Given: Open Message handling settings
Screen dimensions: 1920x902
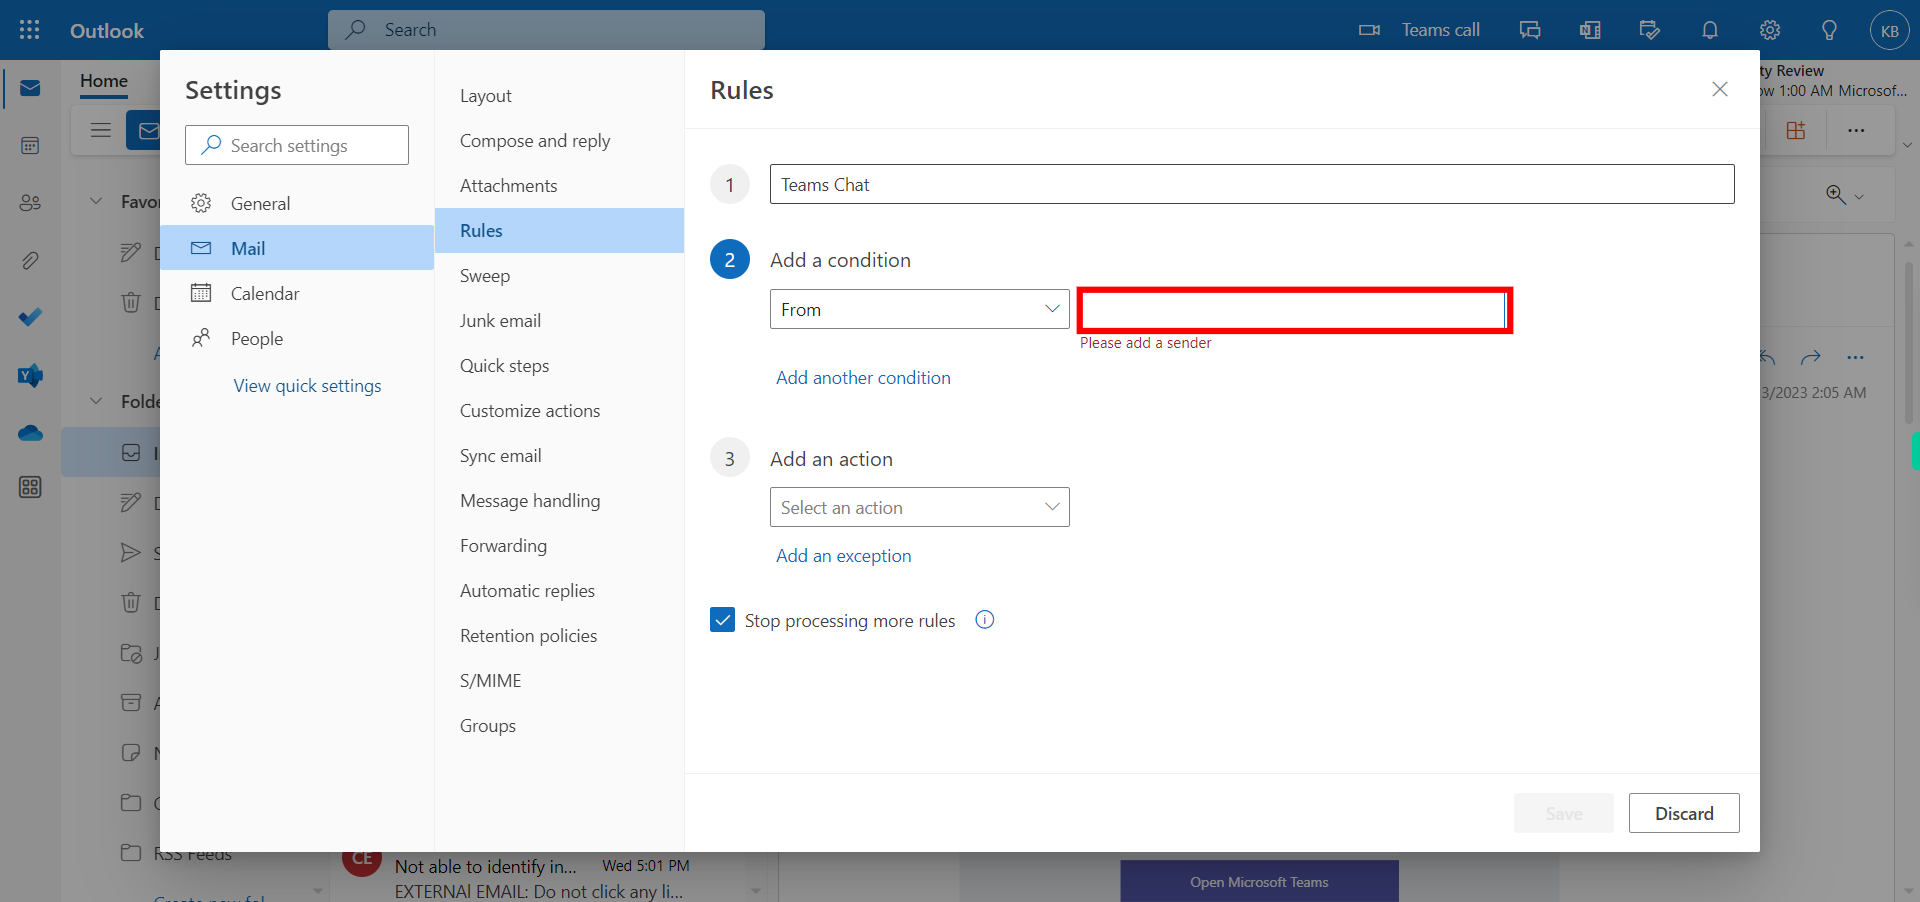Looking at the screenshot, I should point(559,501).
